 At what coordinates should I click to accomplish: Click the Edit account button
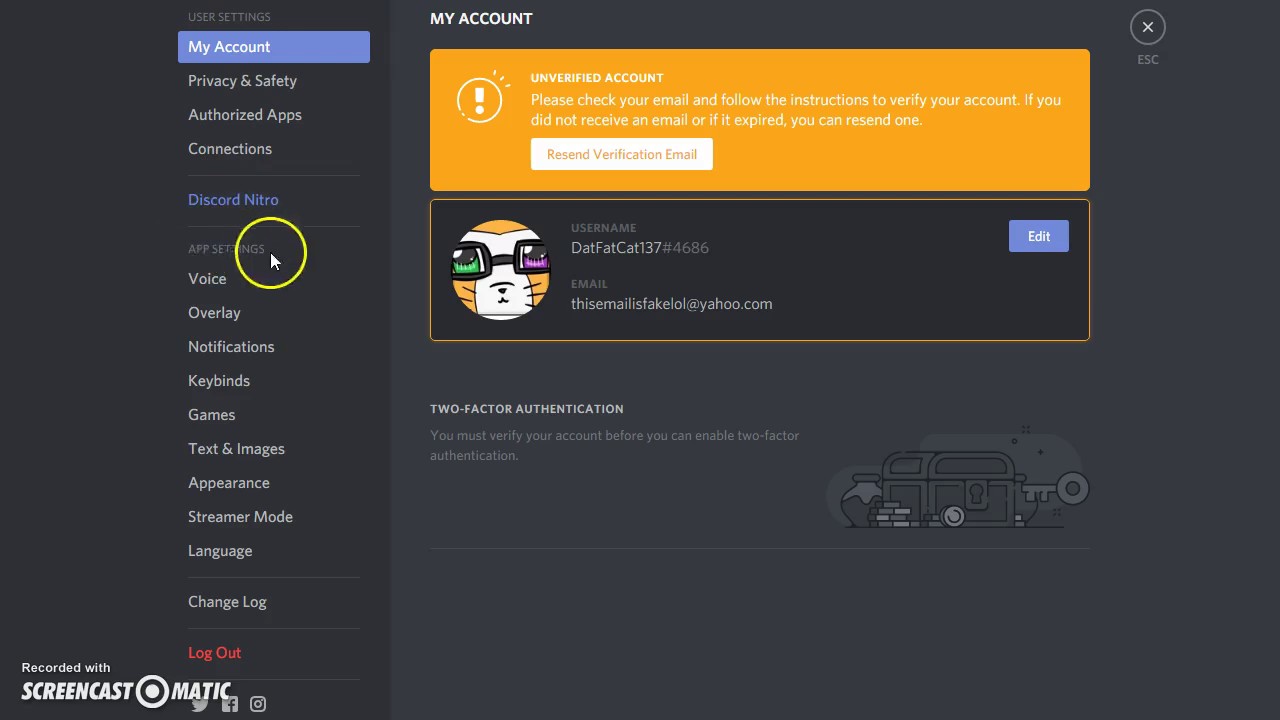tap(1039, 236)
